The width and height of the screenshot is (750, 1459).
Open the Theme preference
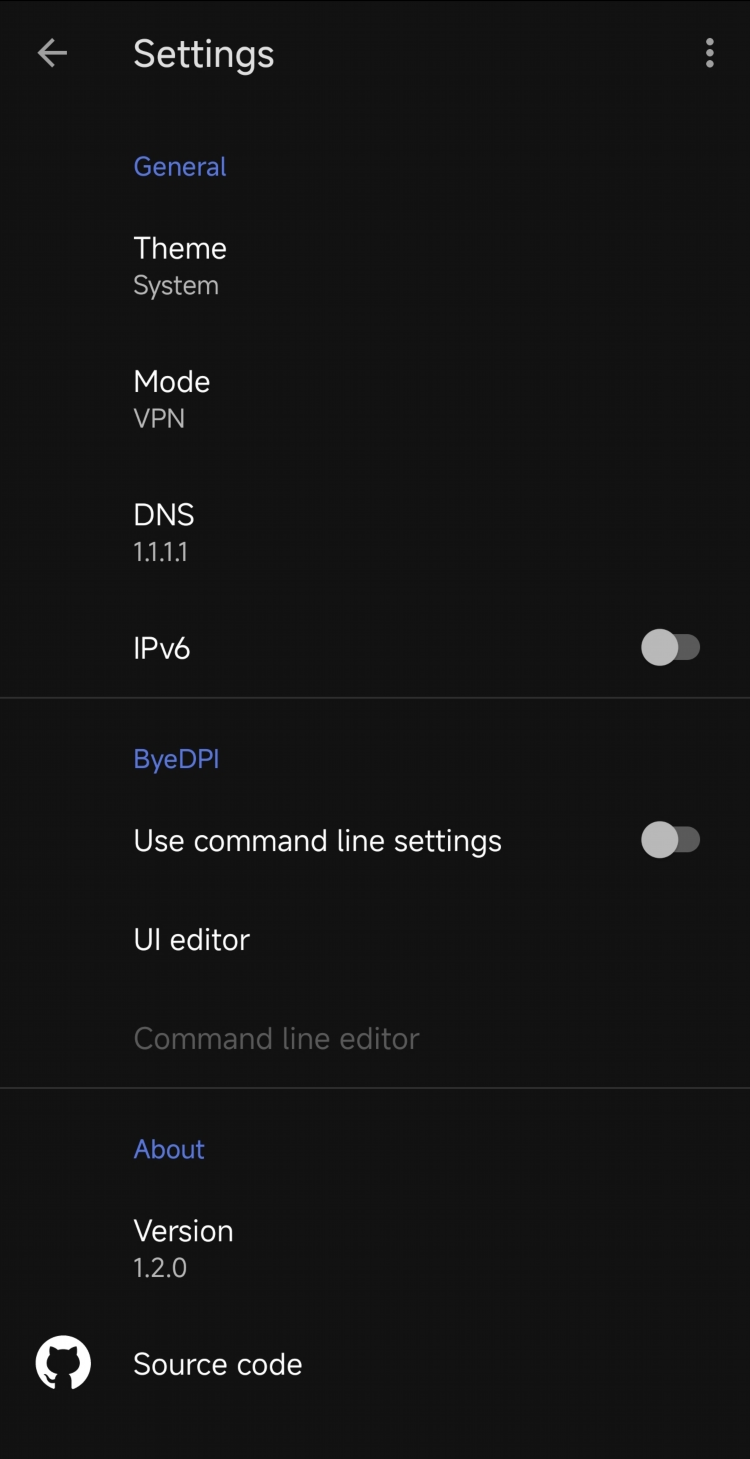(375, 266)
